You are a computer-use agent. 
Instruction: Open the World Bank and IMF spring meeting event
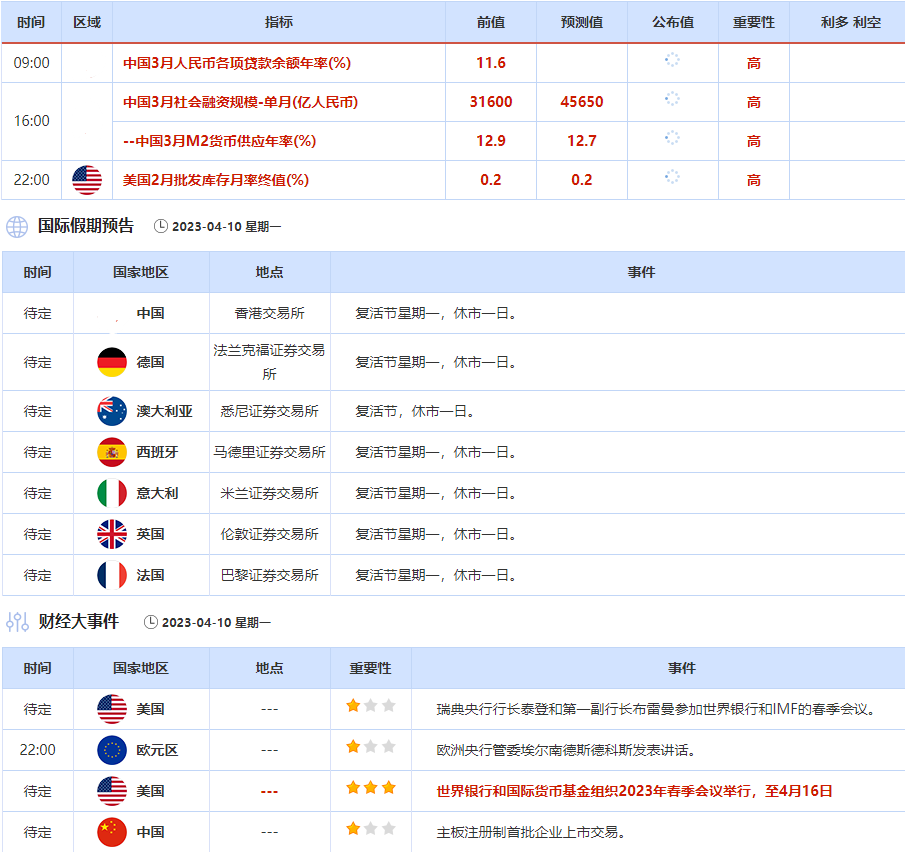(x=634, y=791)
